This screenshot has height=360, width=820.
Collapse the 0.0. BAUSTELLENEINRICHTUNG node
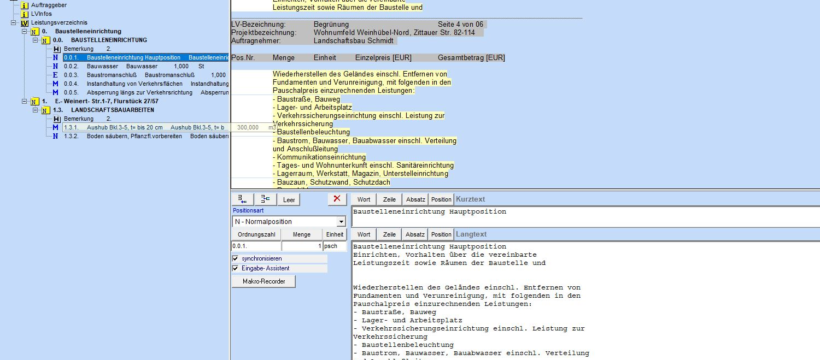click(35, 40)
